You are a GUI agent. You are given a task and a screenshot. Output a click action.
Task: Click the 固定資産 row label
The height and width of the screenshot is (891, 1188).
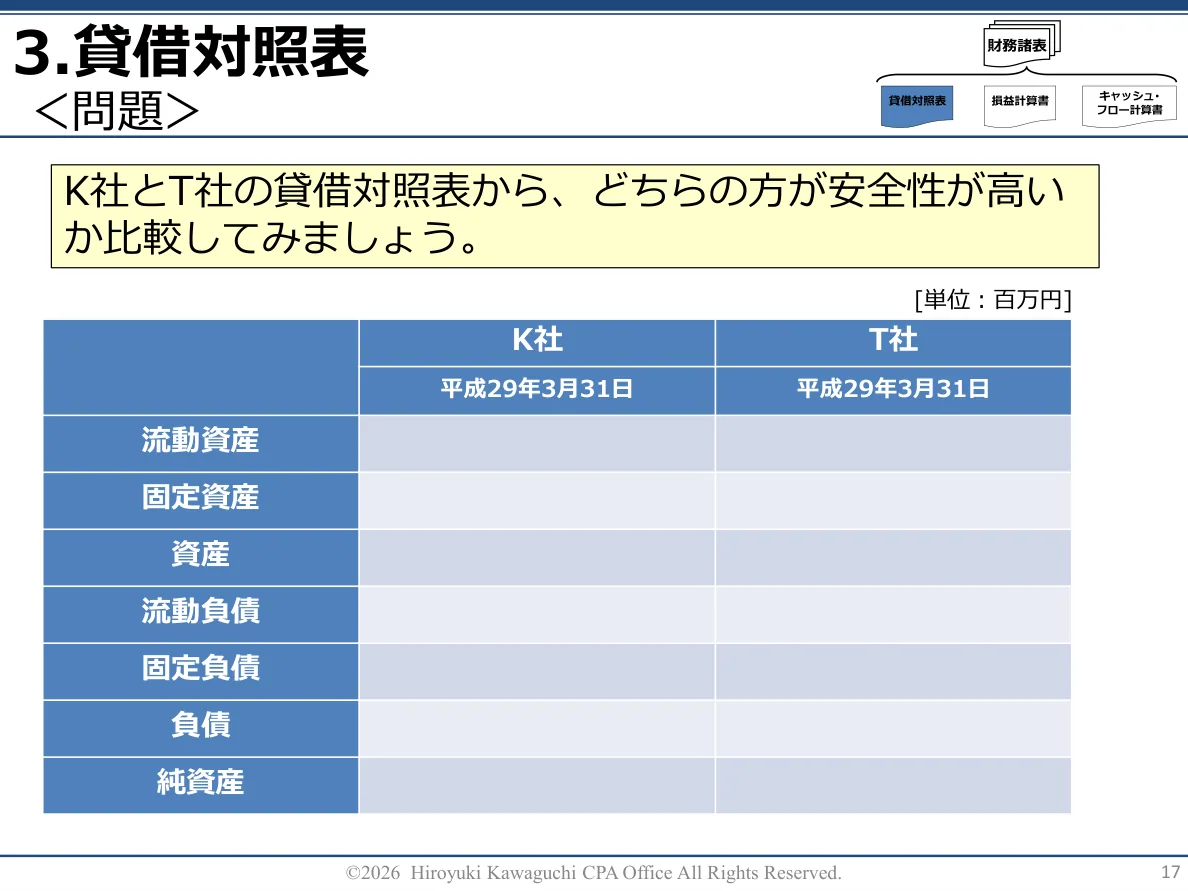[x=201, y=500]
